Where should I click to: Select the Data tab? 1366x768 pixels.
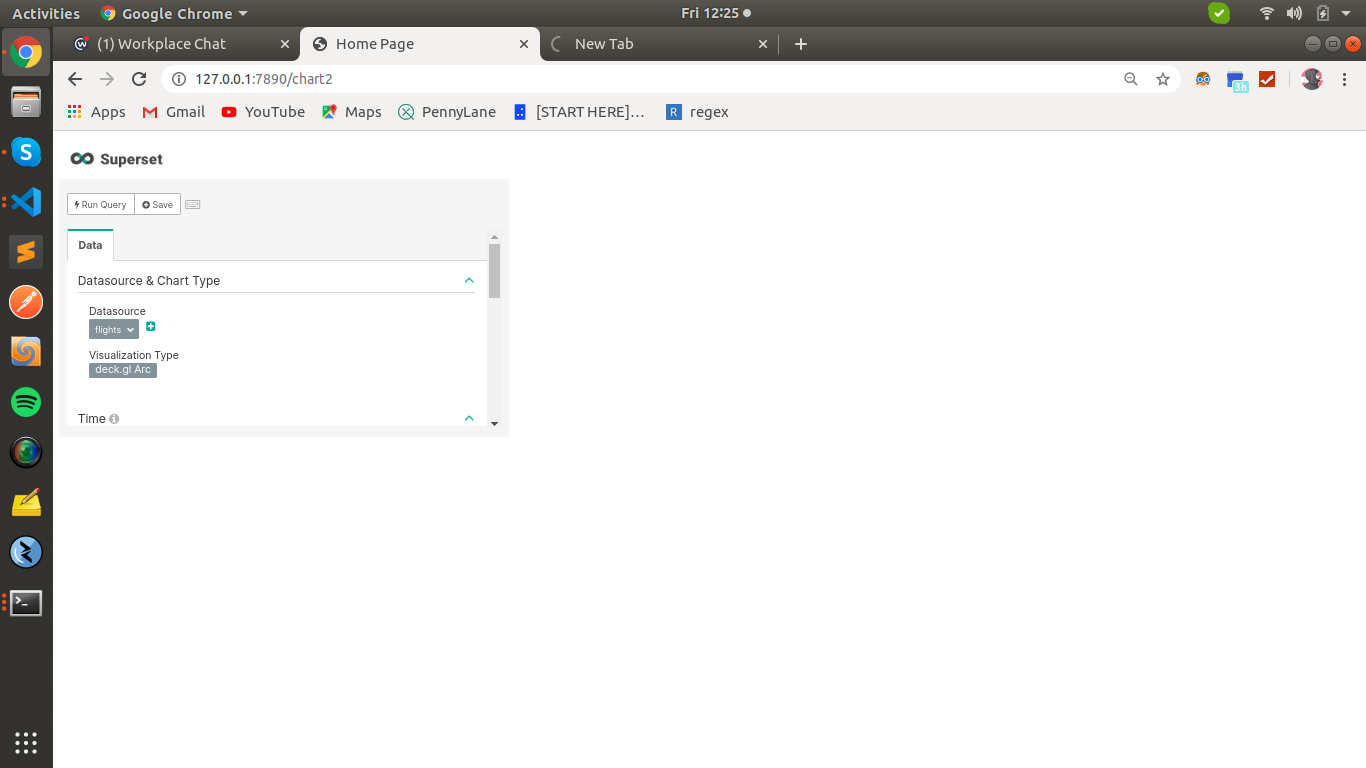click(90, 244)
